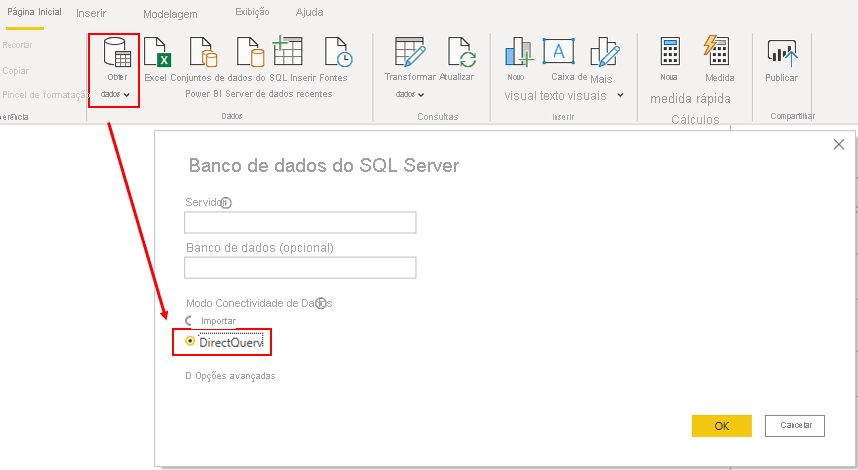Select the Importar radio button
858x470 pixels.
[190, 321]
